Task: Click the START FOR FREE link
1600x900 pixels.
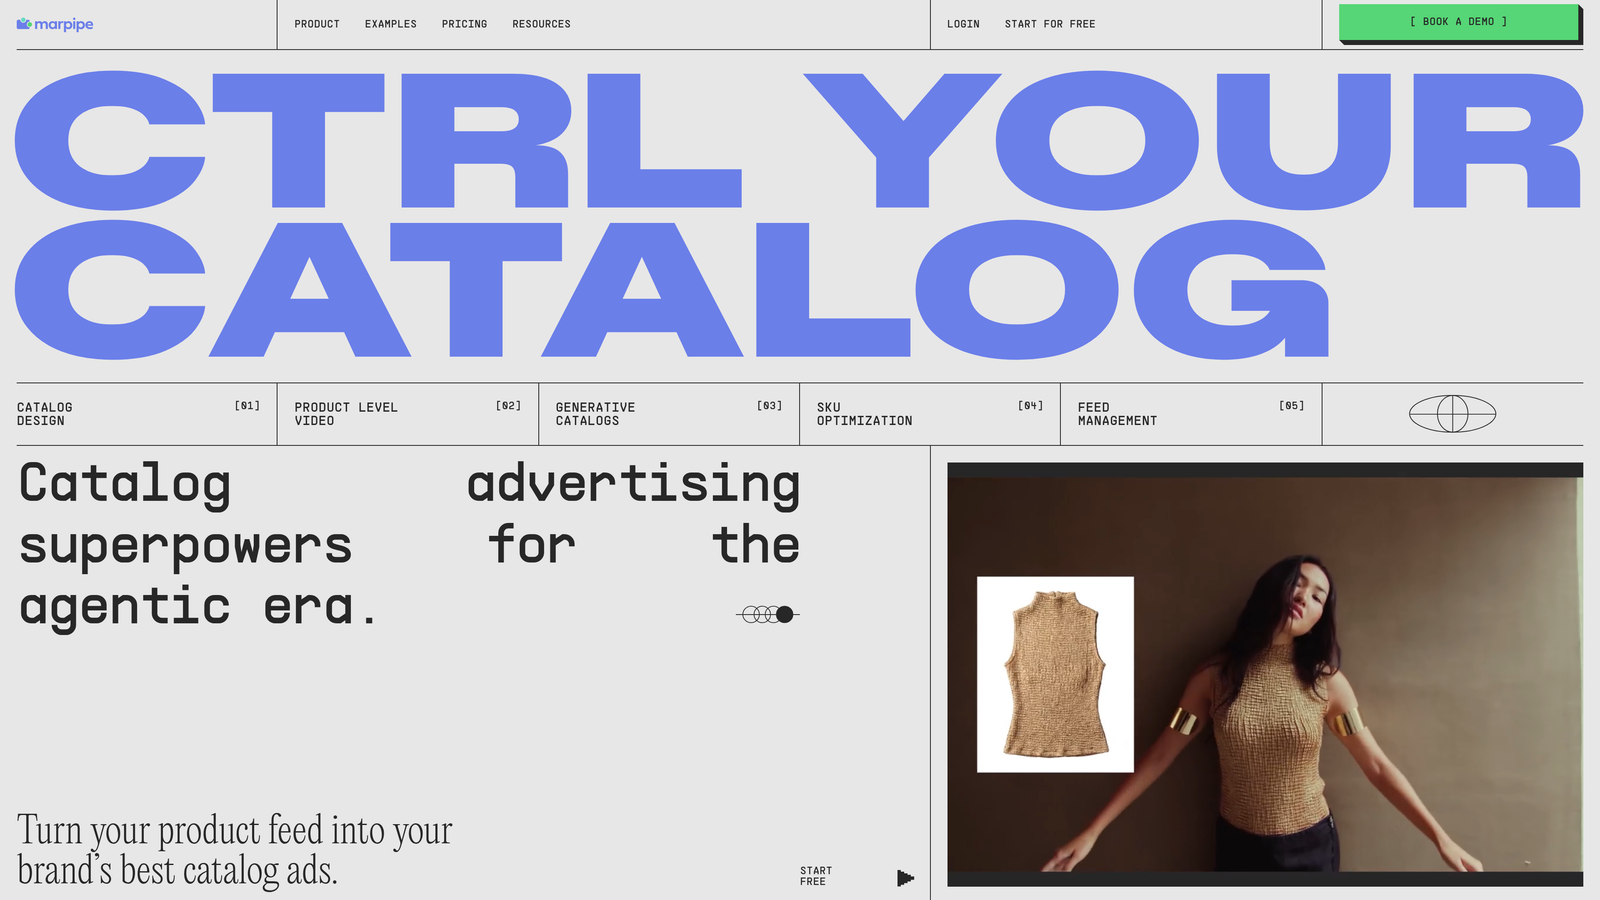Action: coord(1050,24)
